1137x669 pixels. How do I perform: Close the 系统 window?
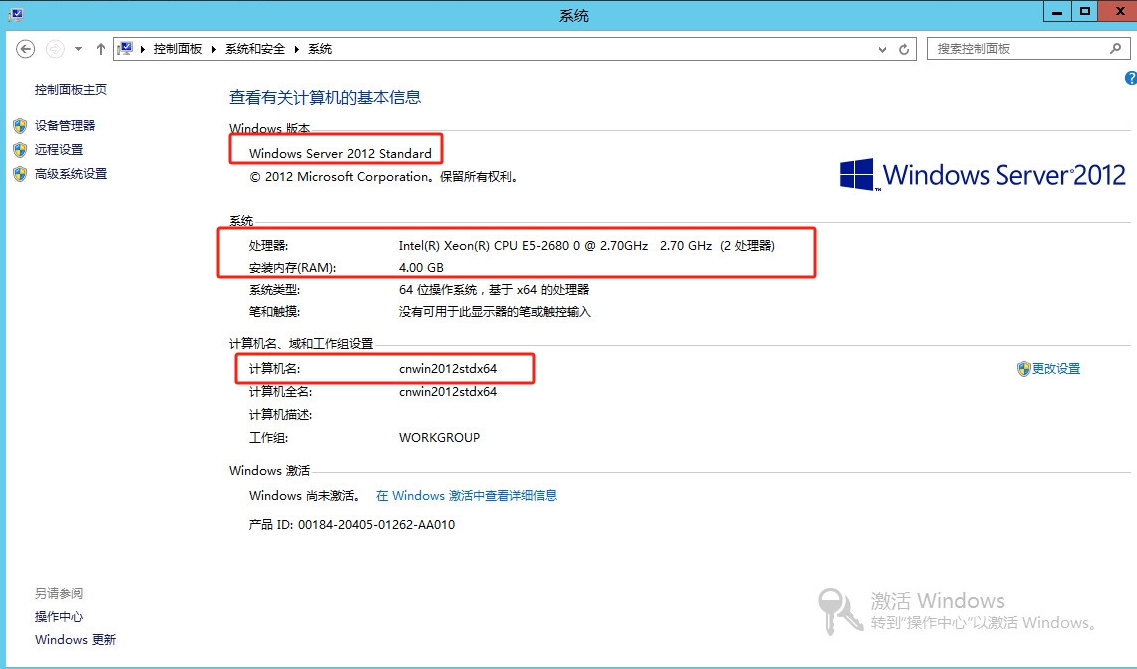(1118, 12)
